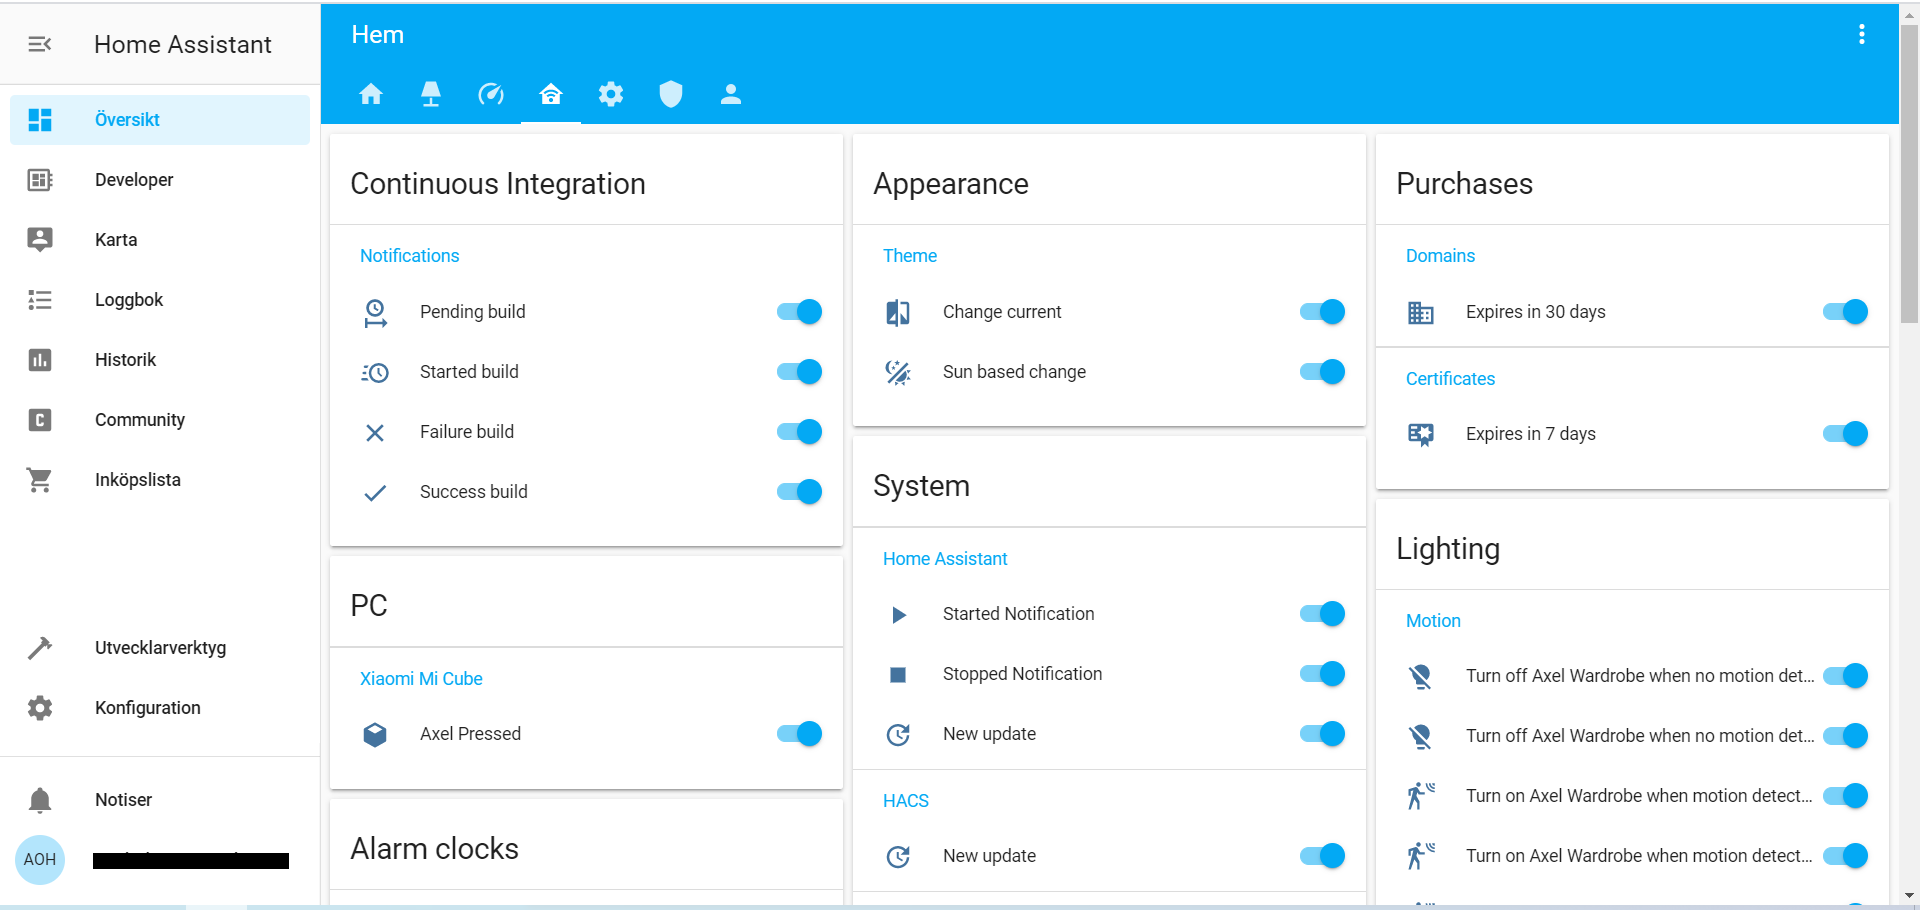Click the Xiaomi Mi Cube box icon

(375, 734)
